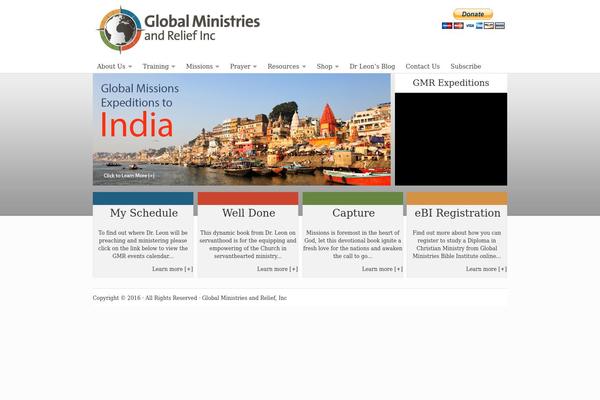
Task: Click Learn more under Well Done
Action: click(x=277, y=269)
